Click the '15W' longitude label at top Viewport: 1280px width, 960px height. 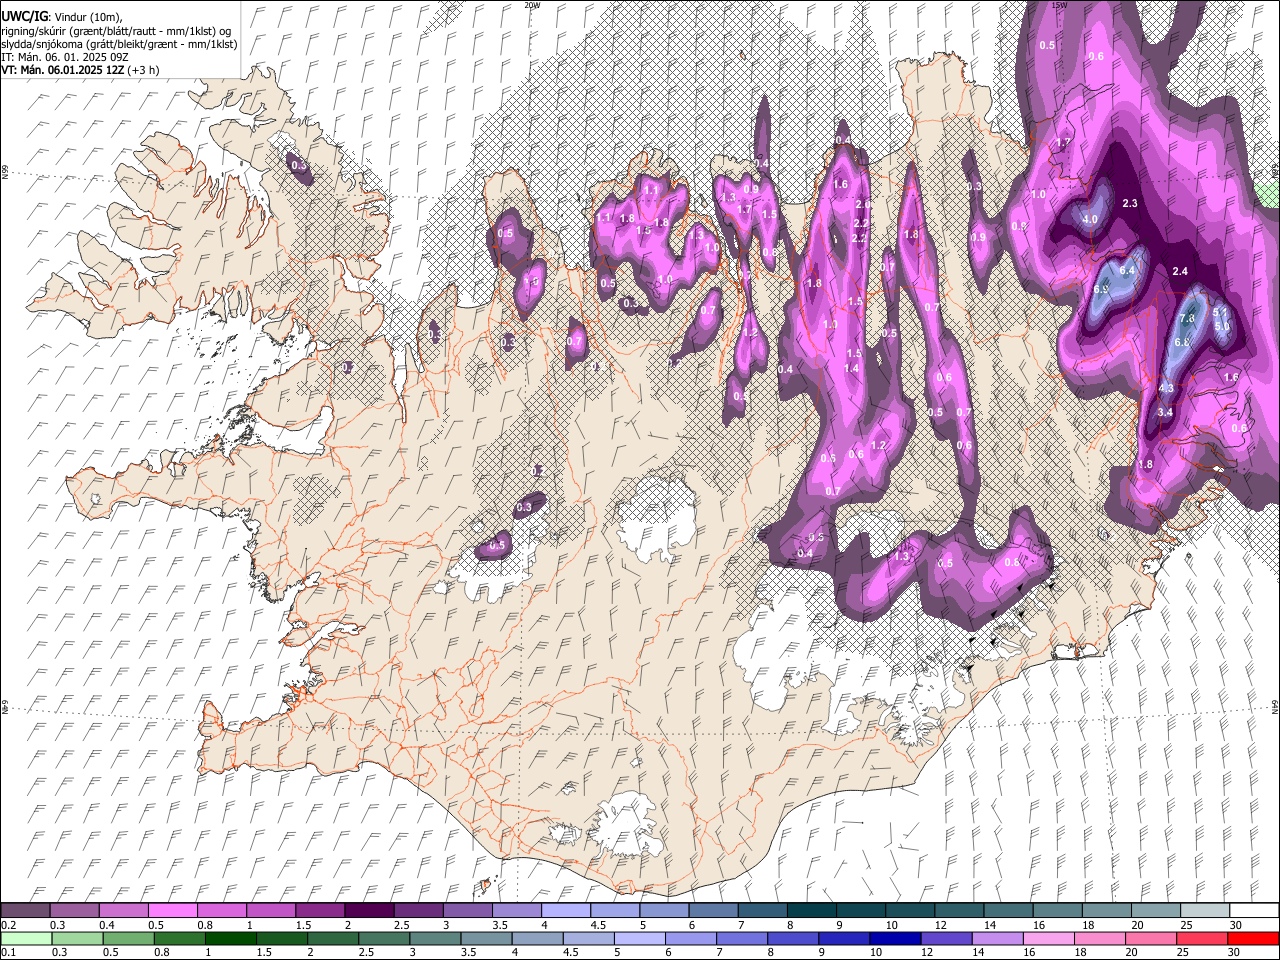[x=1060, y=5]
